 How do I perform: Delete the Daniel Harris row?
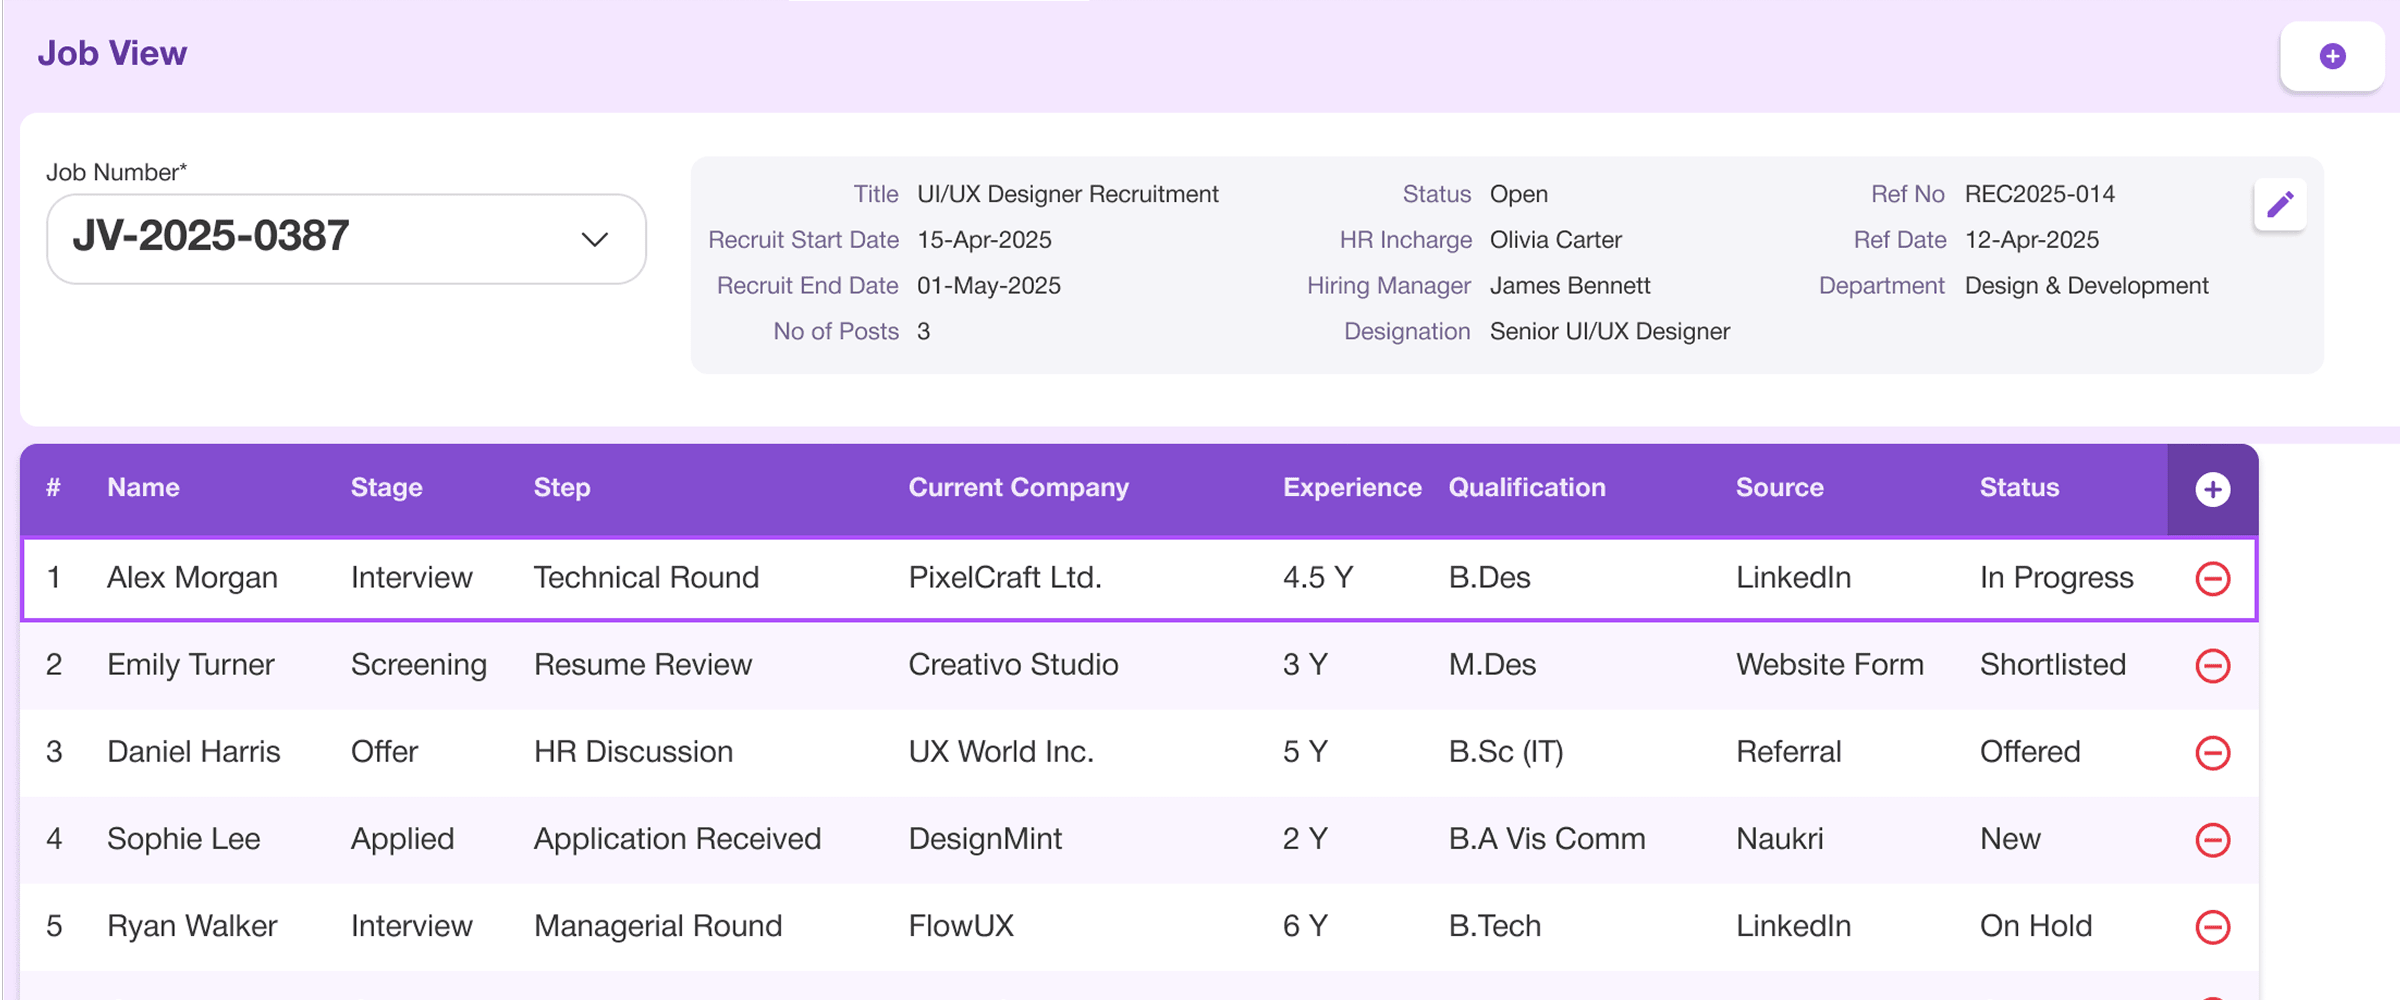[2212, 752]
